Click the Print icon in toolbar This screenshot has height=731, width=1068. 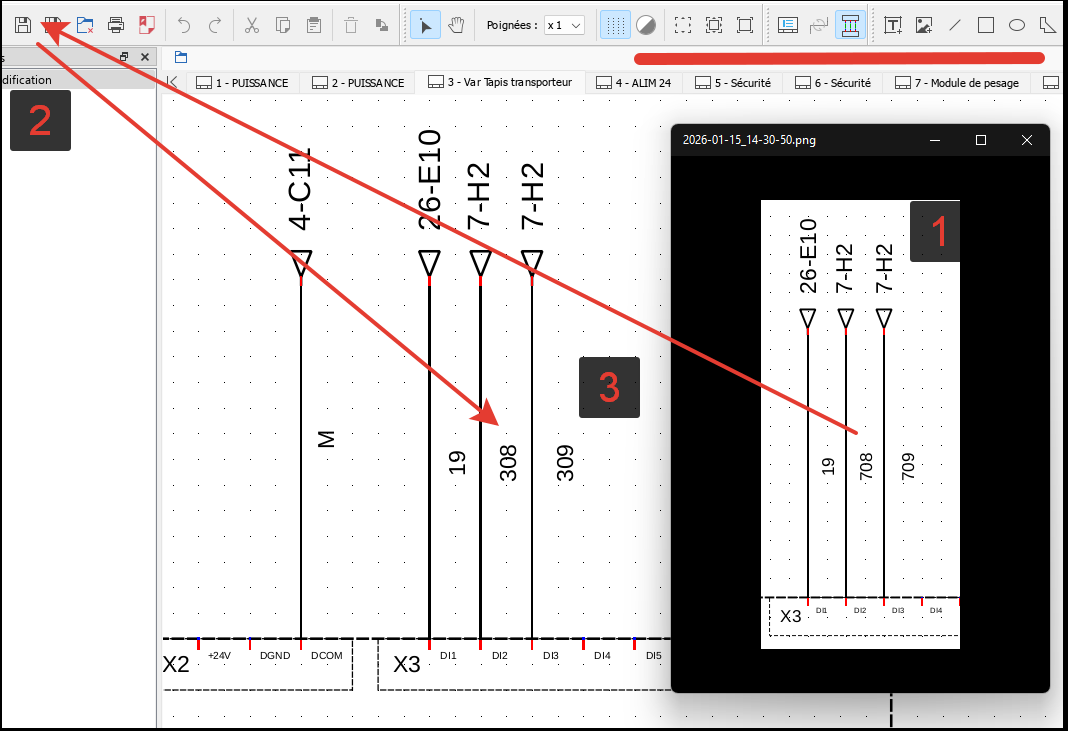[x=116, y=25]
